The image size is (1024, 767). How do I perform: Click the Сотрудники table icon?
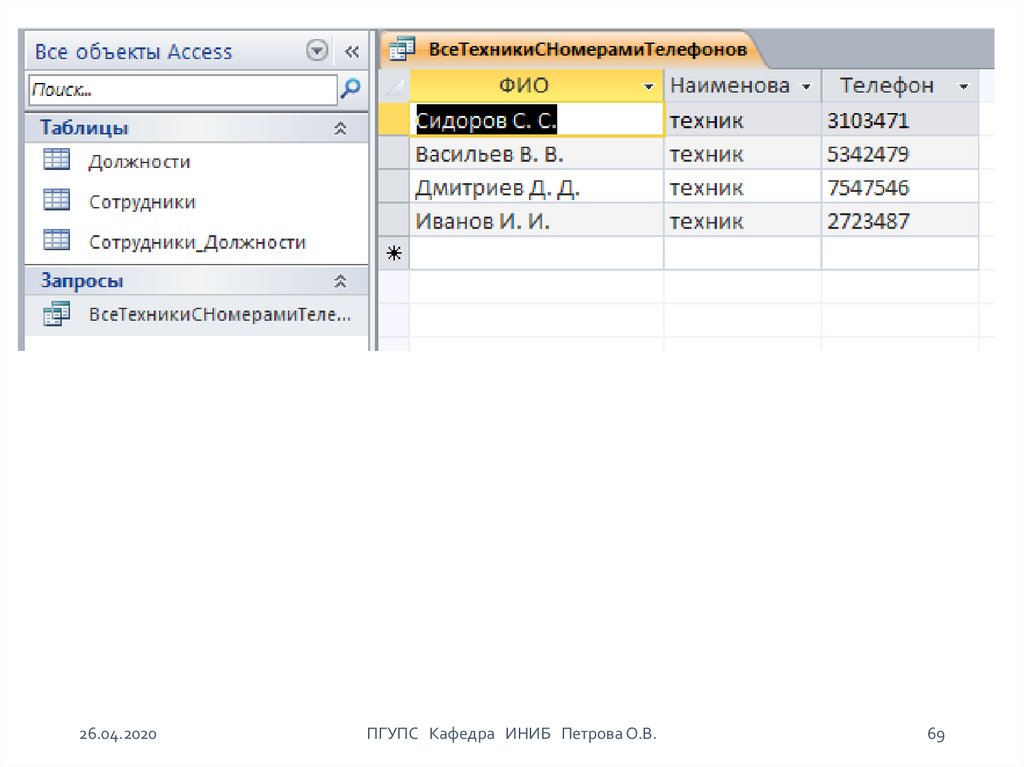(x=57, y=200)
